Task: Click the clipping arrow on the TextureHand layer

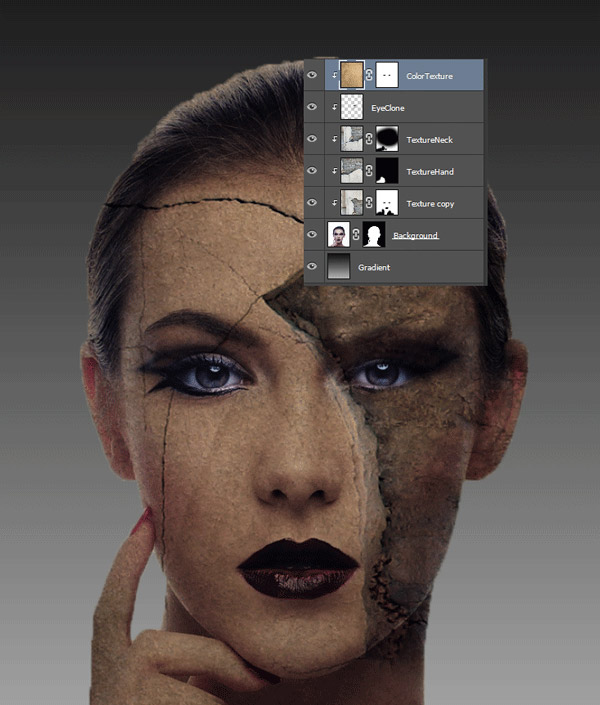Action: 333,171
